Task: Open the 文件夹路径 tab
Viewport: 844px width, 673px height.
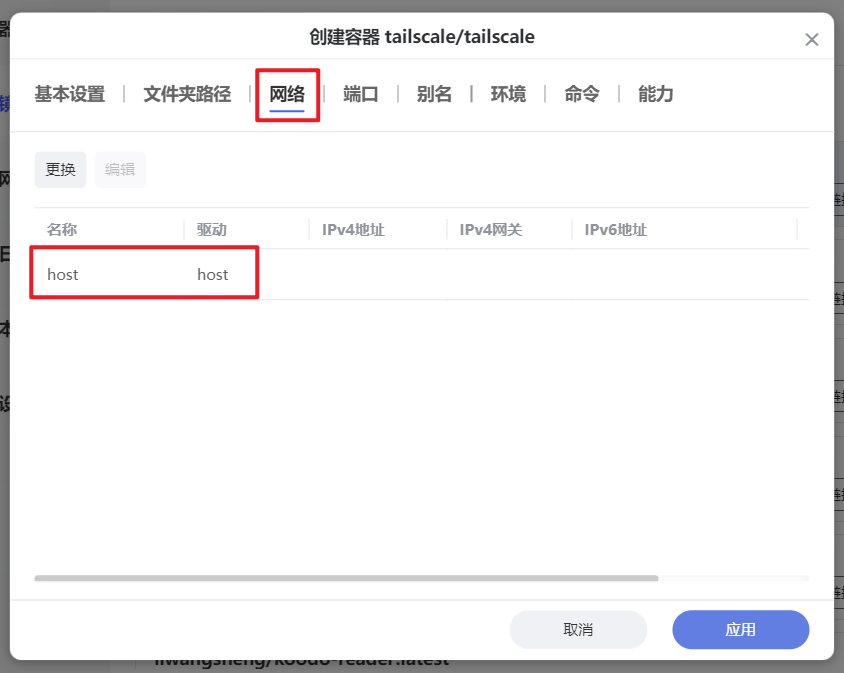Action: click(185, 94)
